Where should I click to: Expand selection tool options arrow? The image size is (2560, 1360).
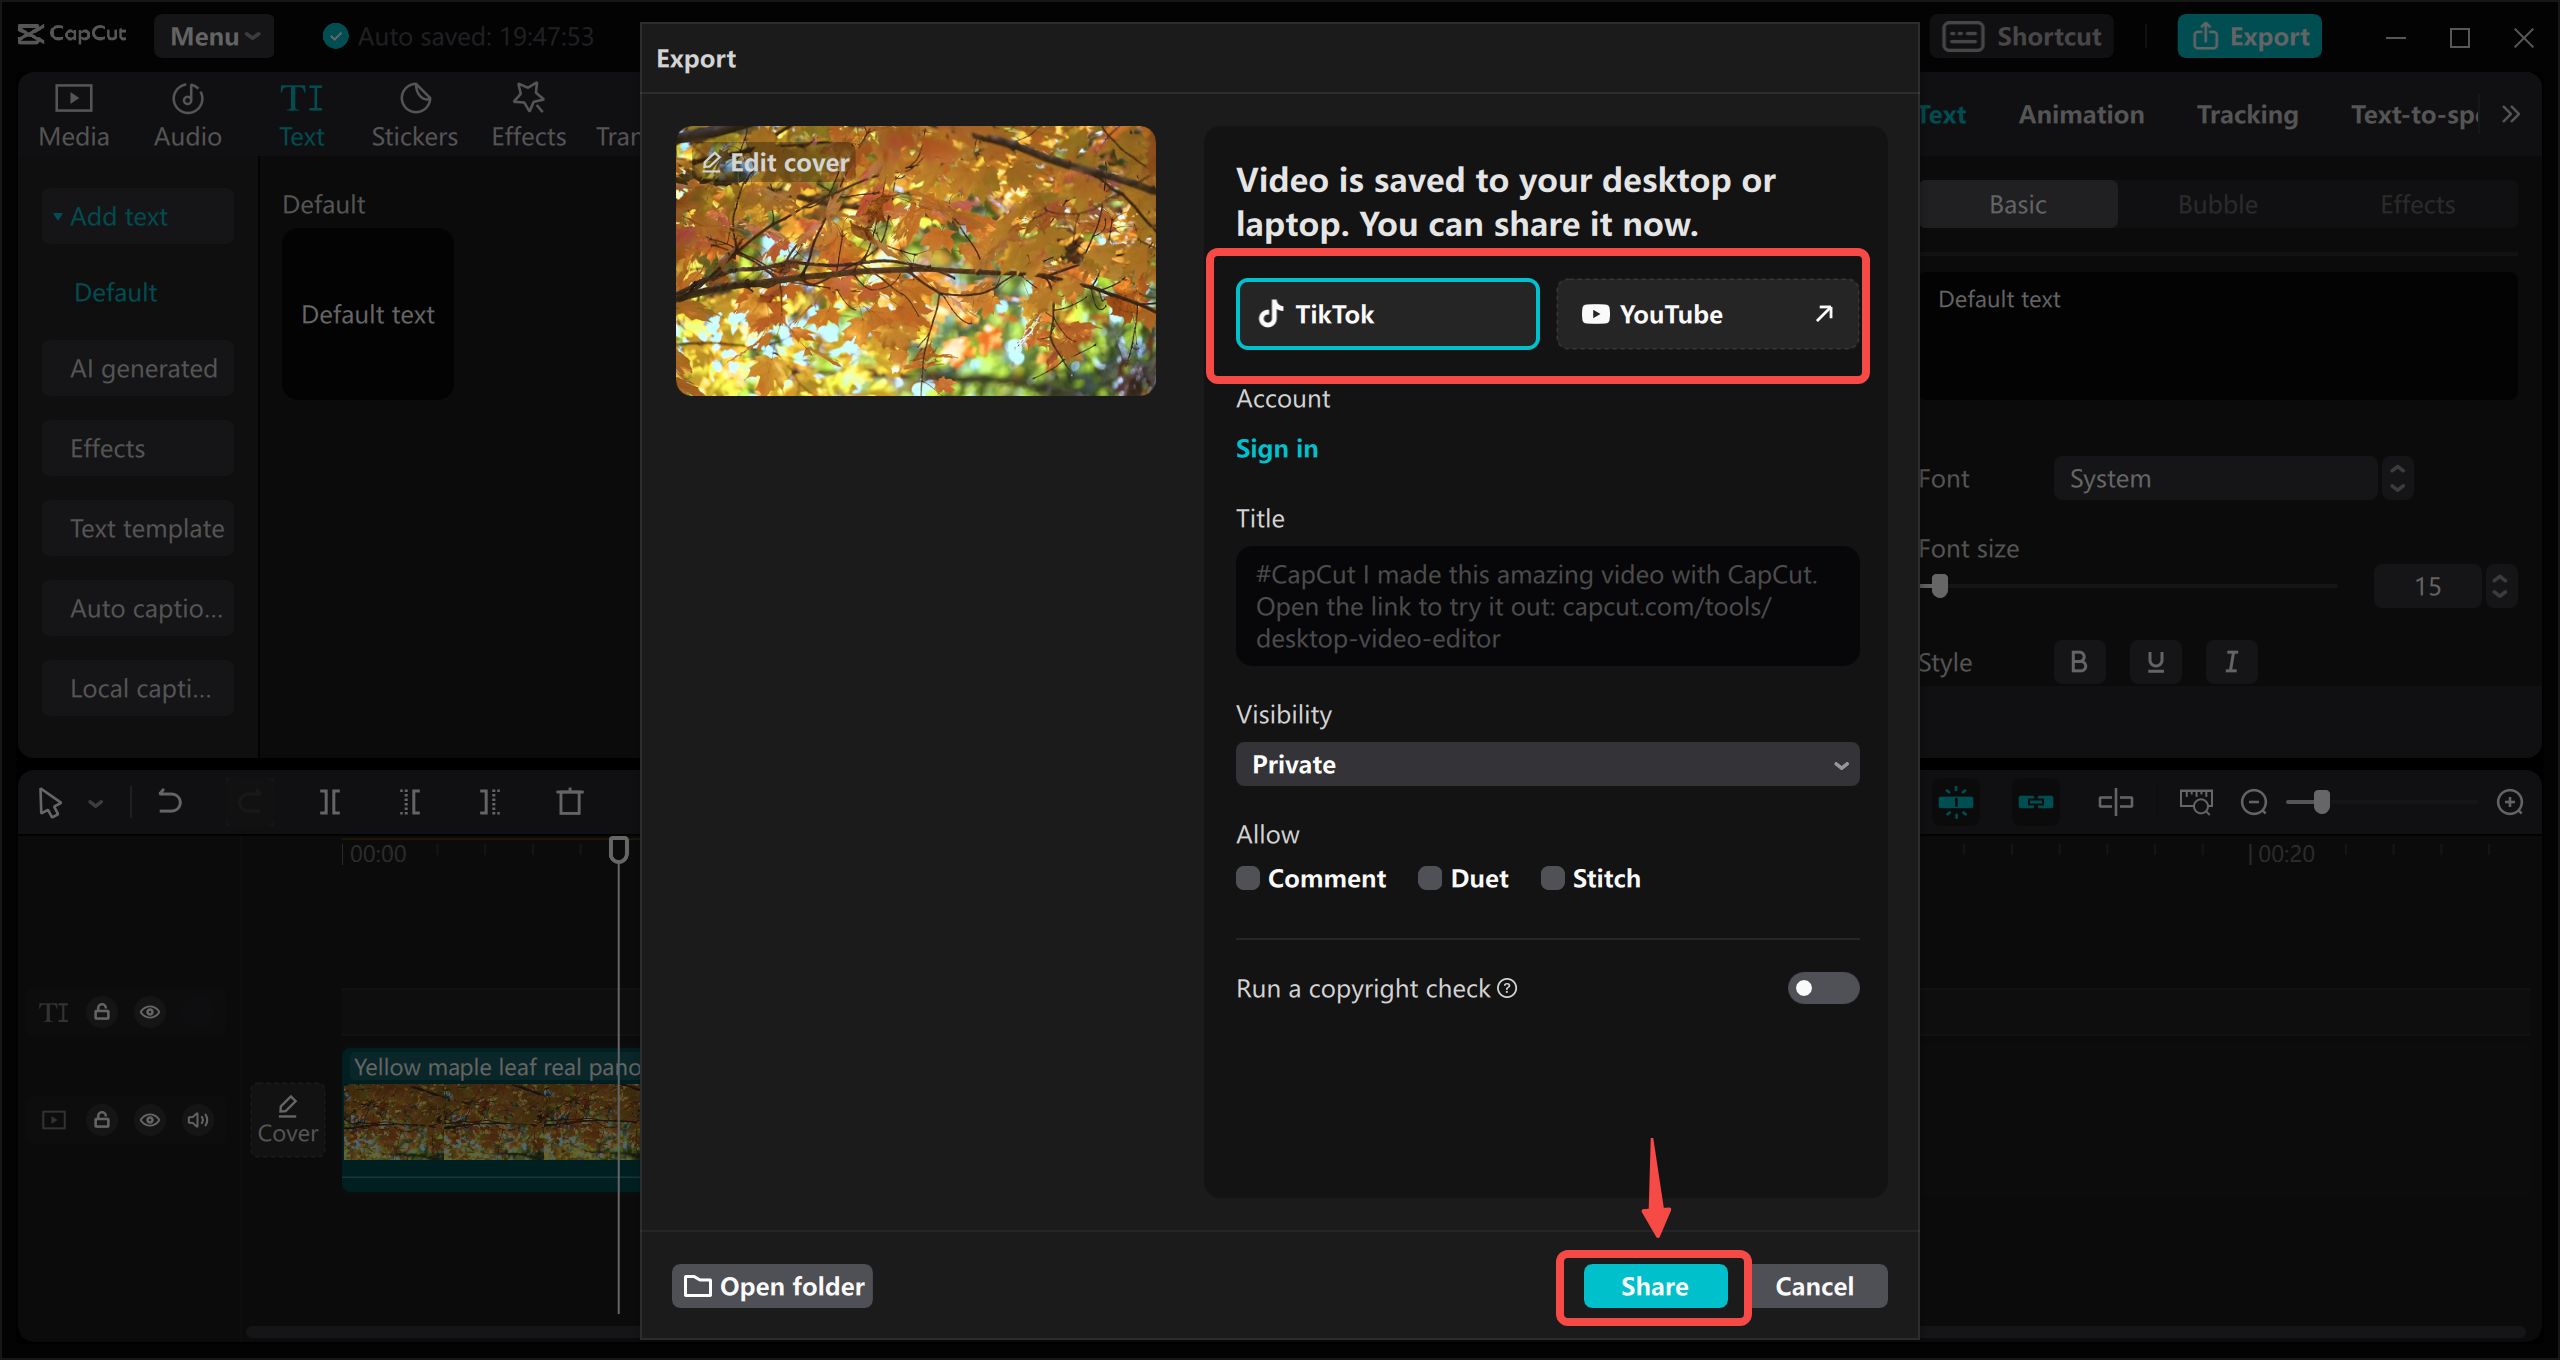point(96,802)
